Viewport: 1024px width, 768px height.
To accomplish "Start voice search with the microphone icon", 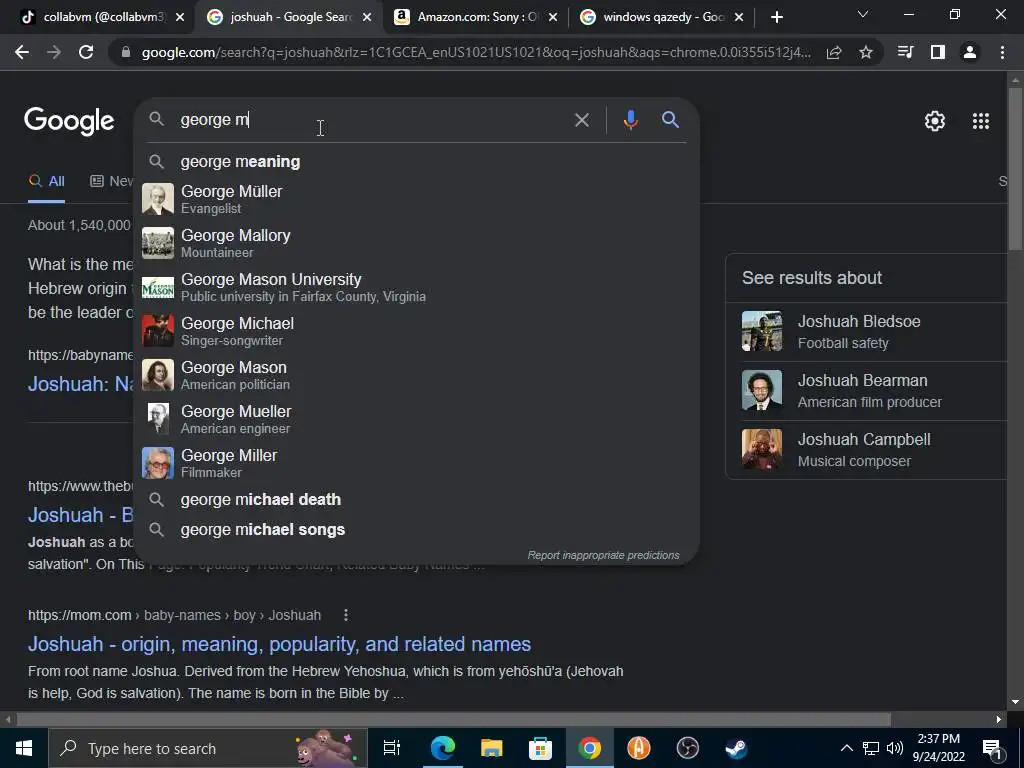I will point(630,120).
